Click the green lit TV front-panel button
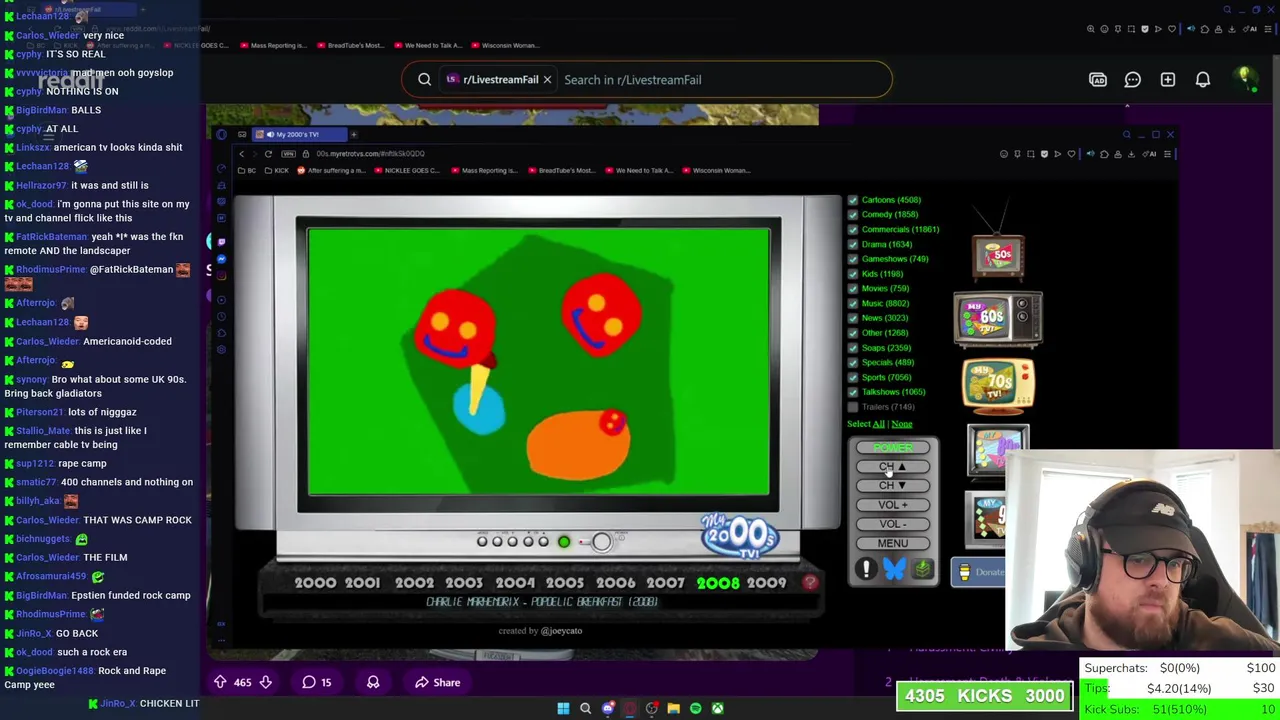 pos(564,541)
